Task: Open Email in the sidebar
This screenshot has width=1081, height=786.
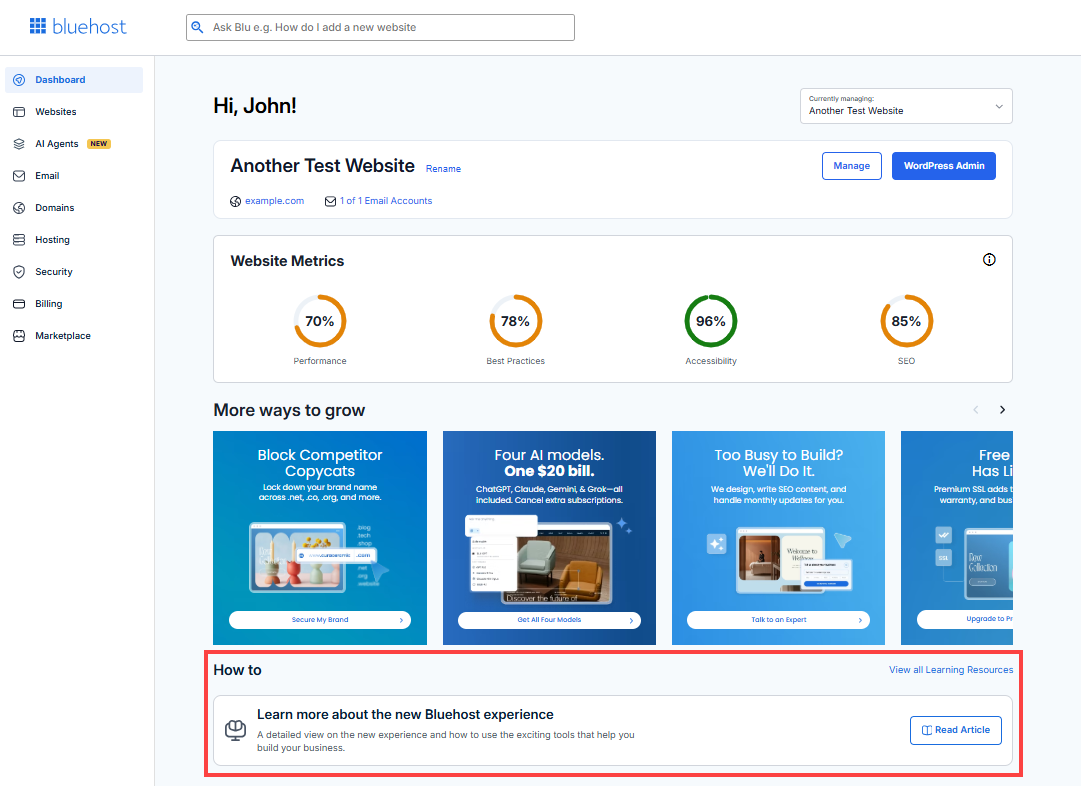Action: [74, 176]
